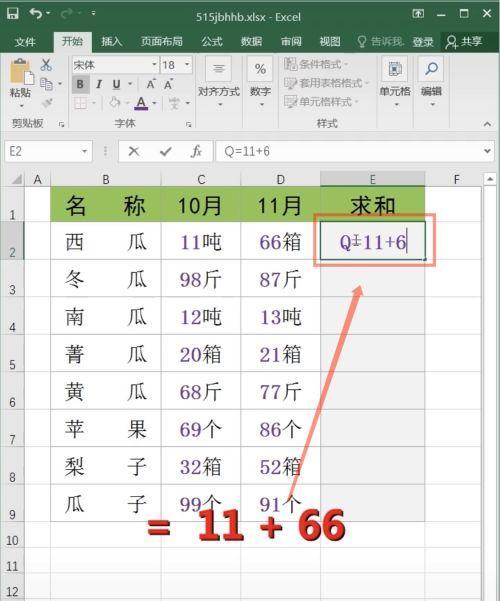Open the 文件 menu tab
This screenshot has height=601, width=500.
coord(25,41)
